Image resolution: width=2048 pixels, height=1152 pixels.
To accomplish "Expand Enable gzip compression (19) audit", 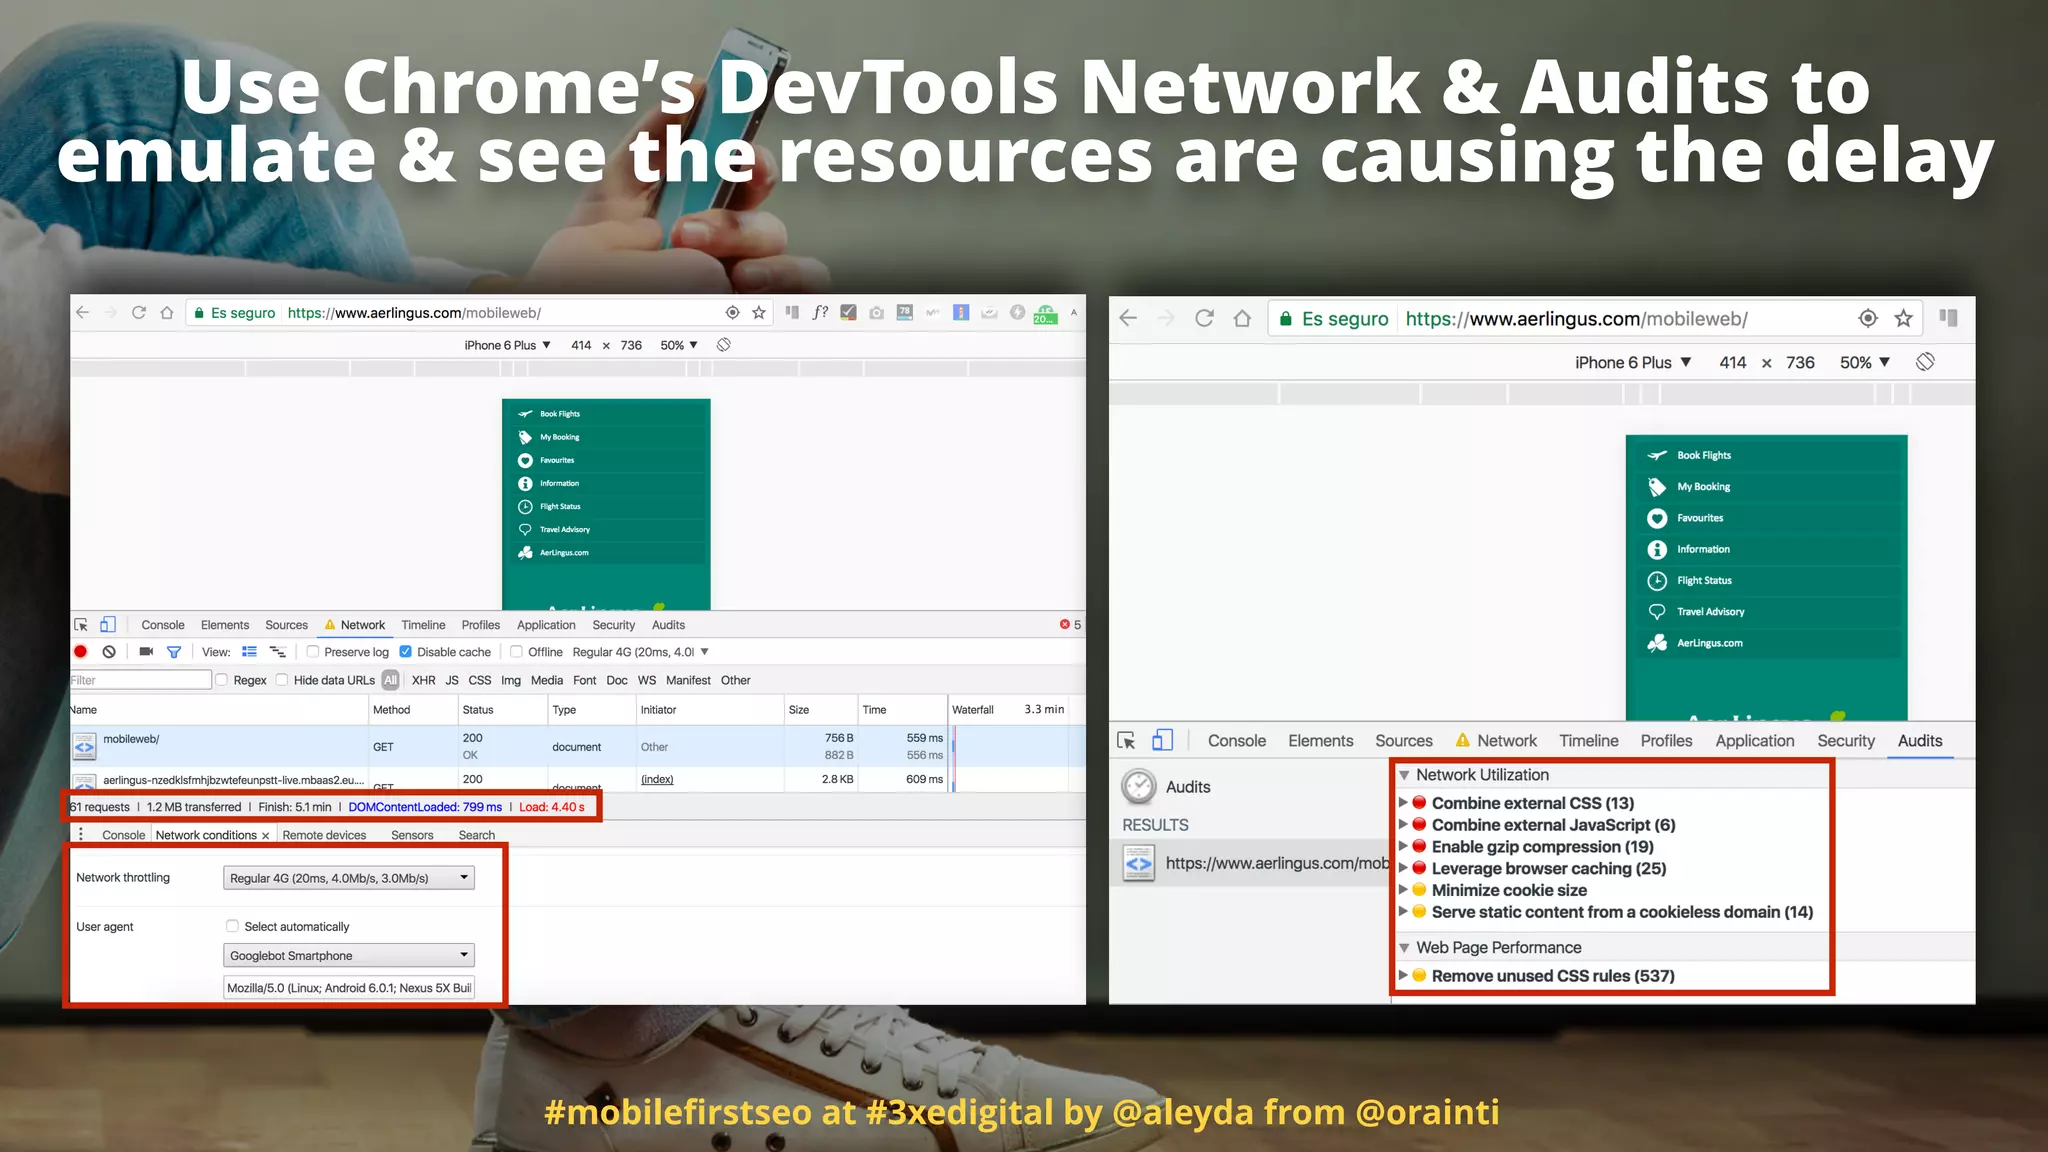I will click(1403, 847).
